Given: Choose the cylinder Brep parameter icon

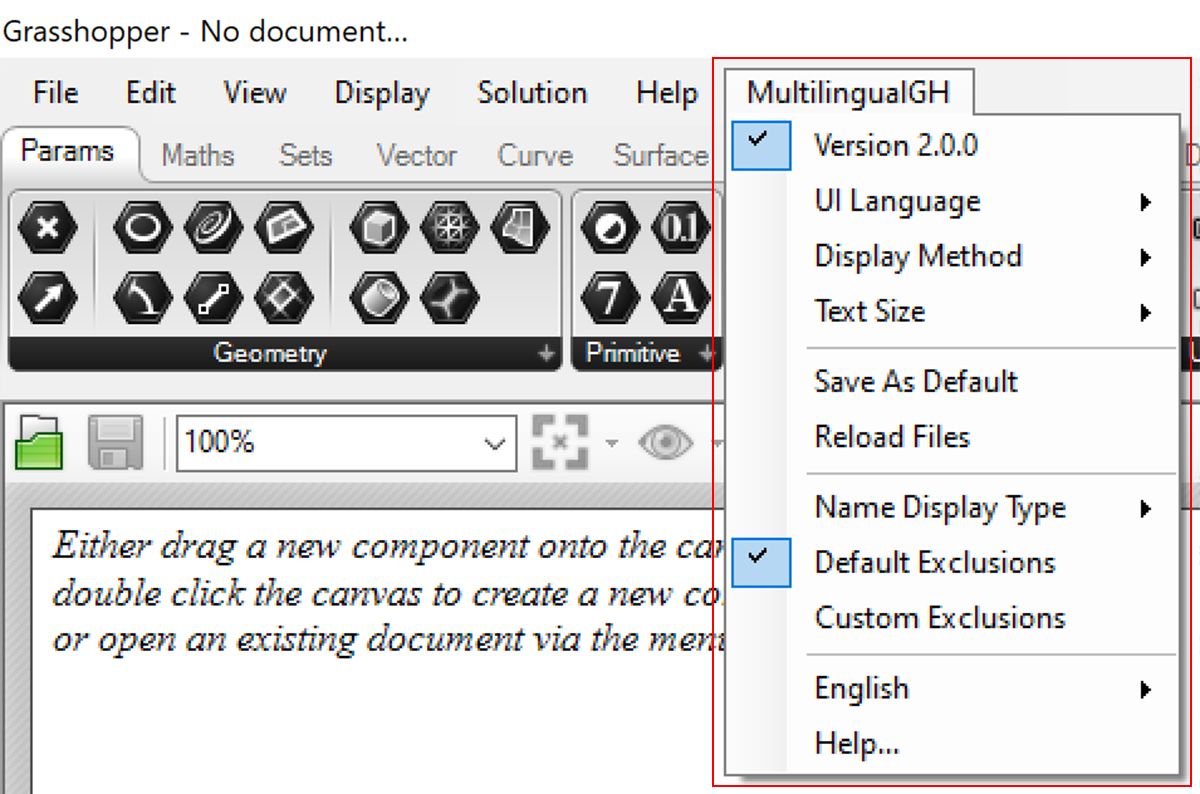Looking at the screenshot, I should pos(379,297).
